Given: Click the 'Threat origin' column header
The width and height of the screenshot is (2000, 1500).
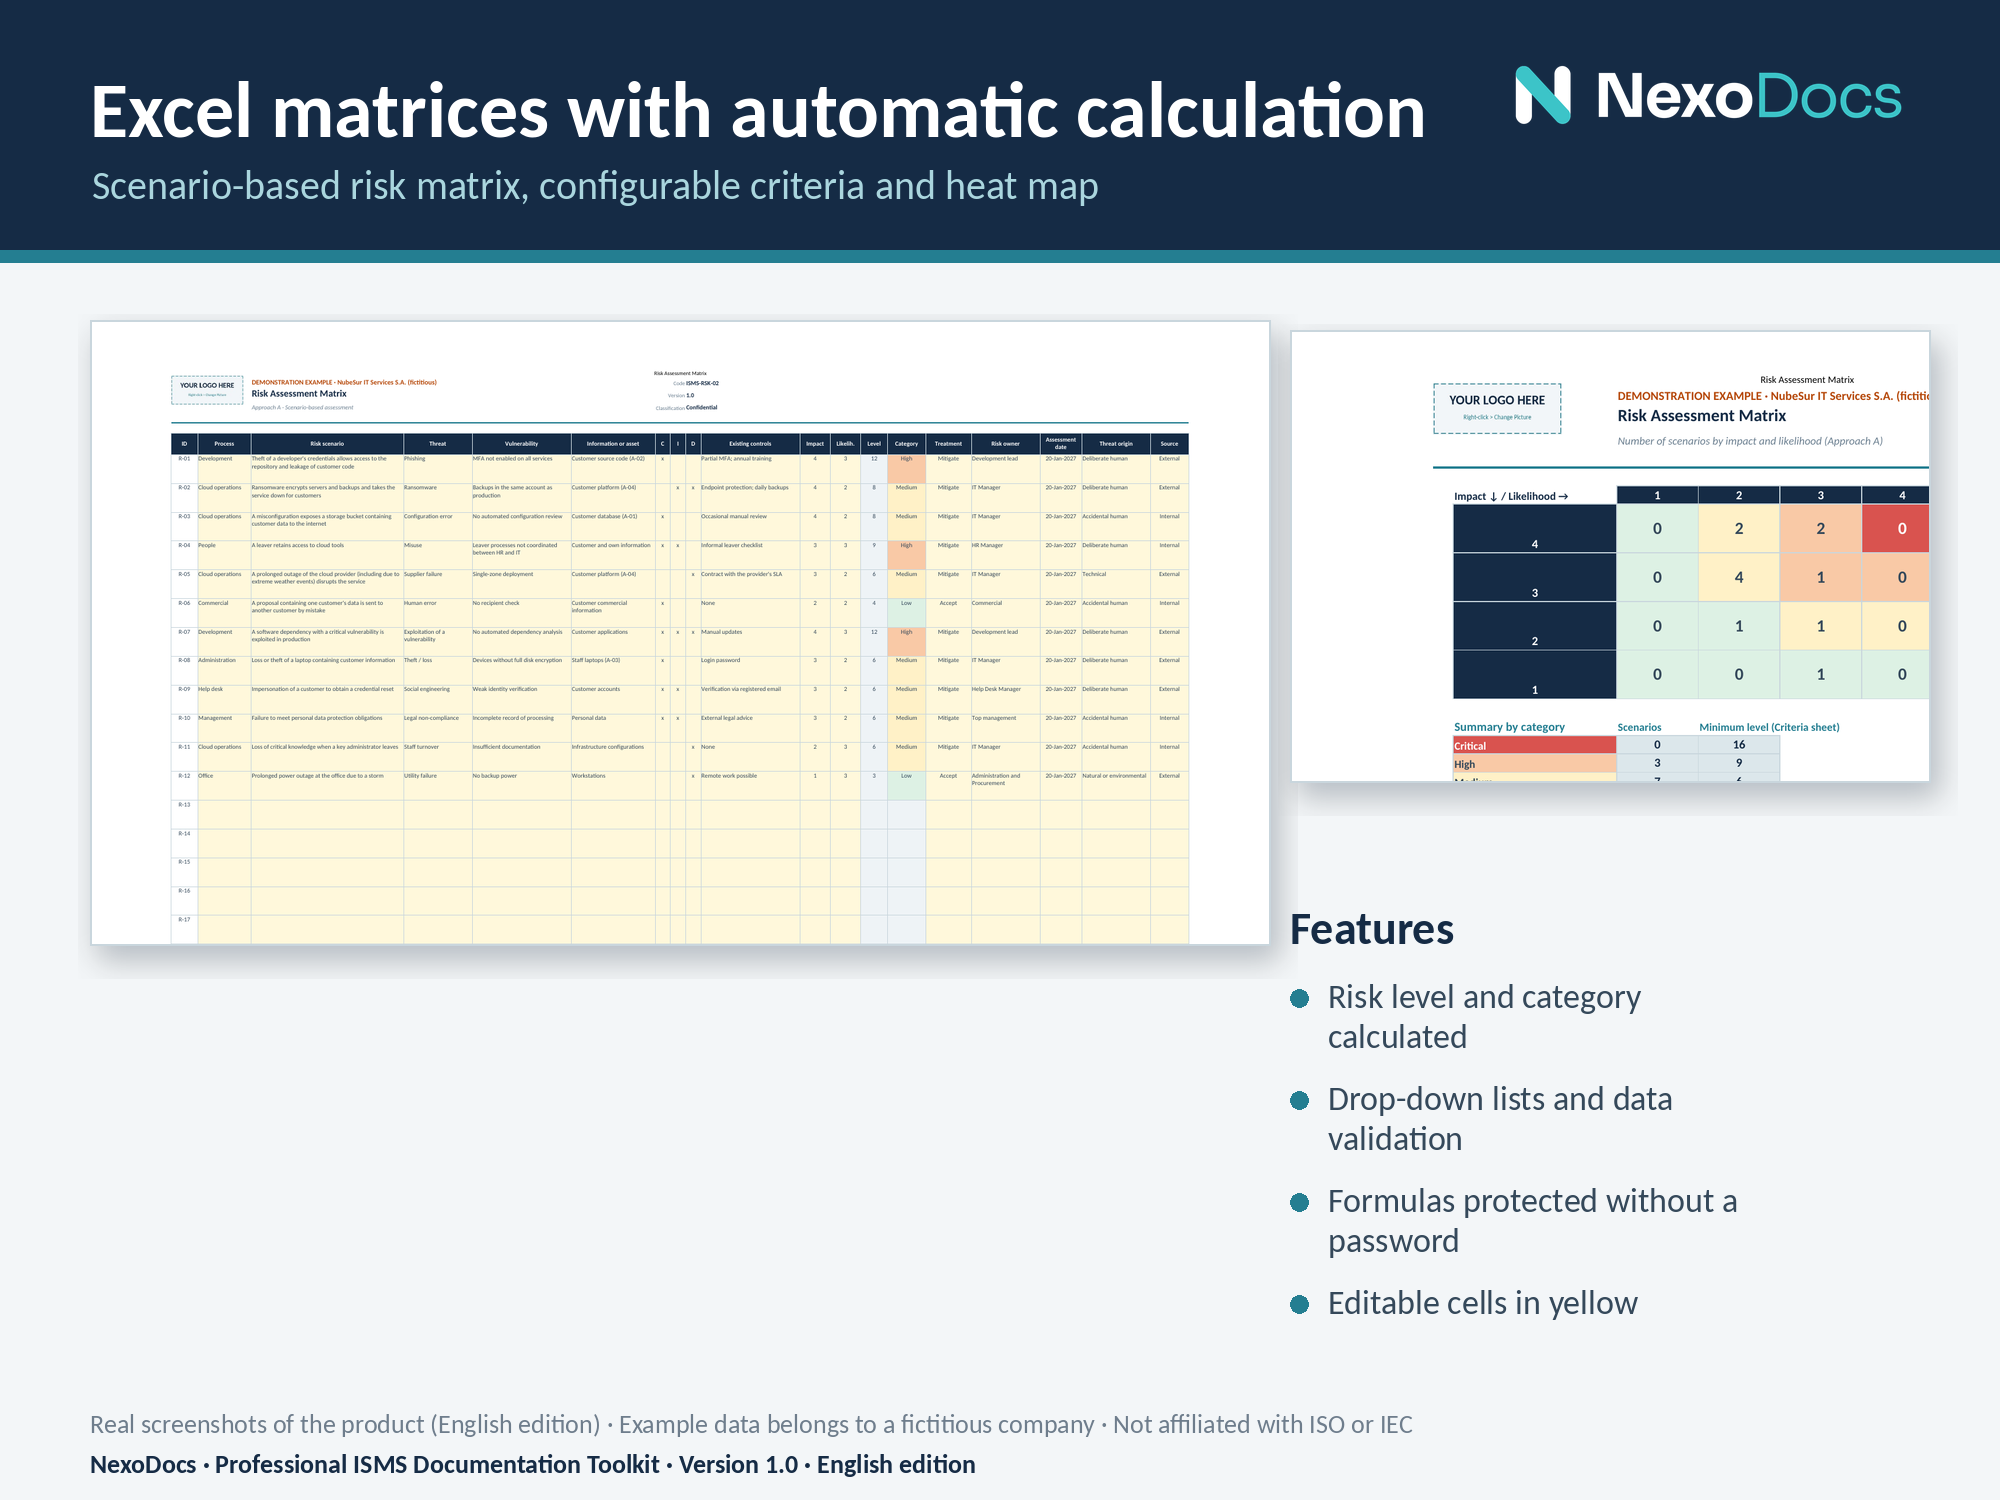Looking at the screenshot, I should click(x=1115, y=443).
